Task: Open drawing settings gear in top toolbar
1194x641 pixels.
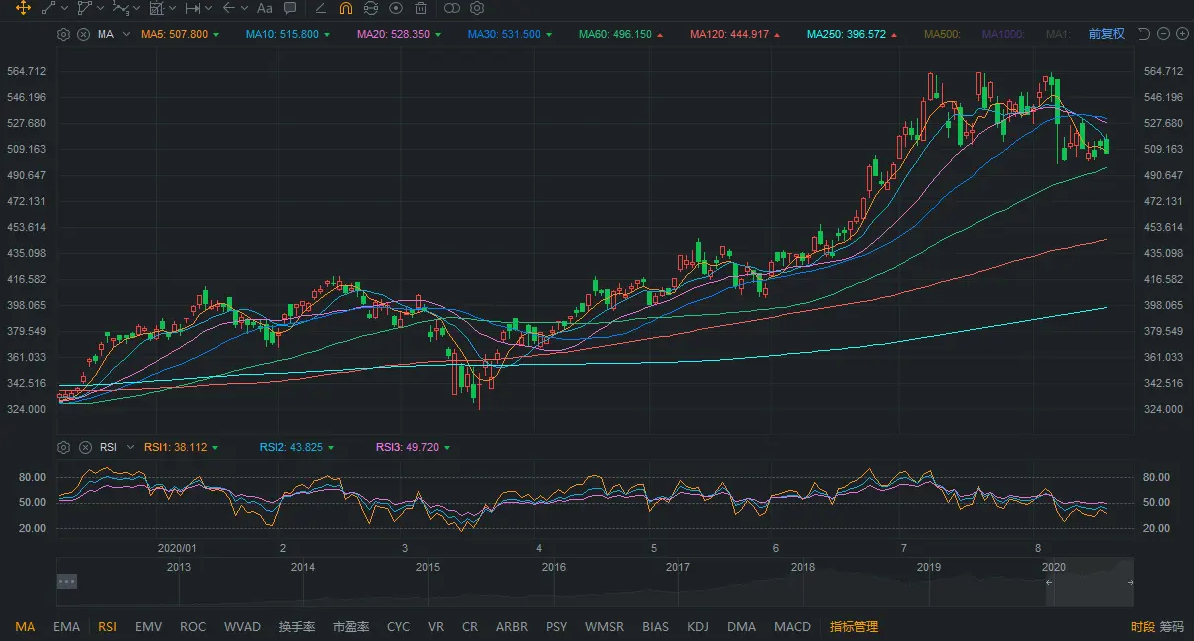Action: coord(477,9)
